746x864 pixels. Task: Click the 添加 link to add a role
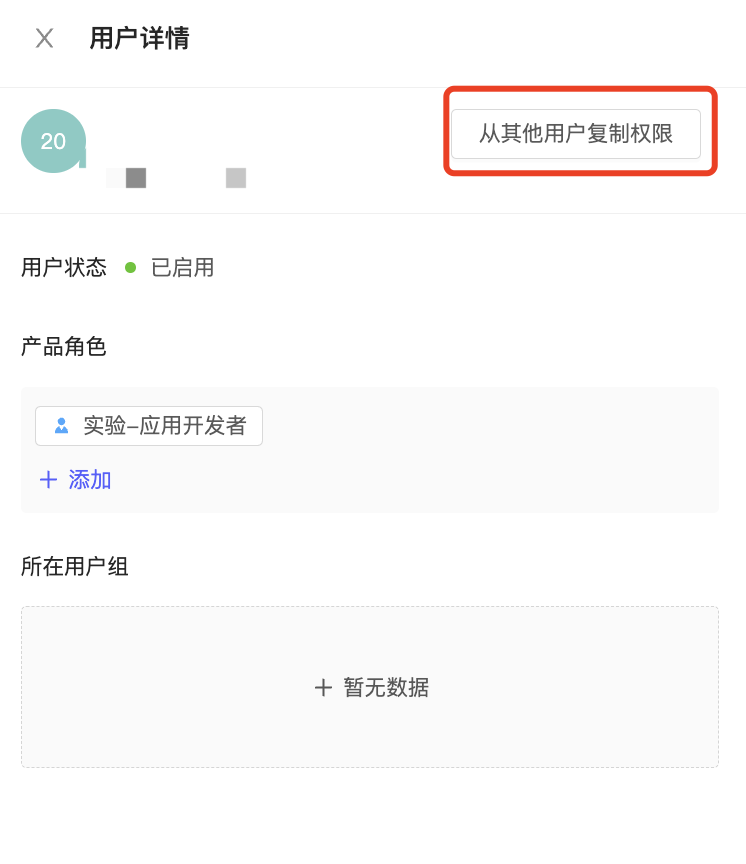tap(90, 479)
